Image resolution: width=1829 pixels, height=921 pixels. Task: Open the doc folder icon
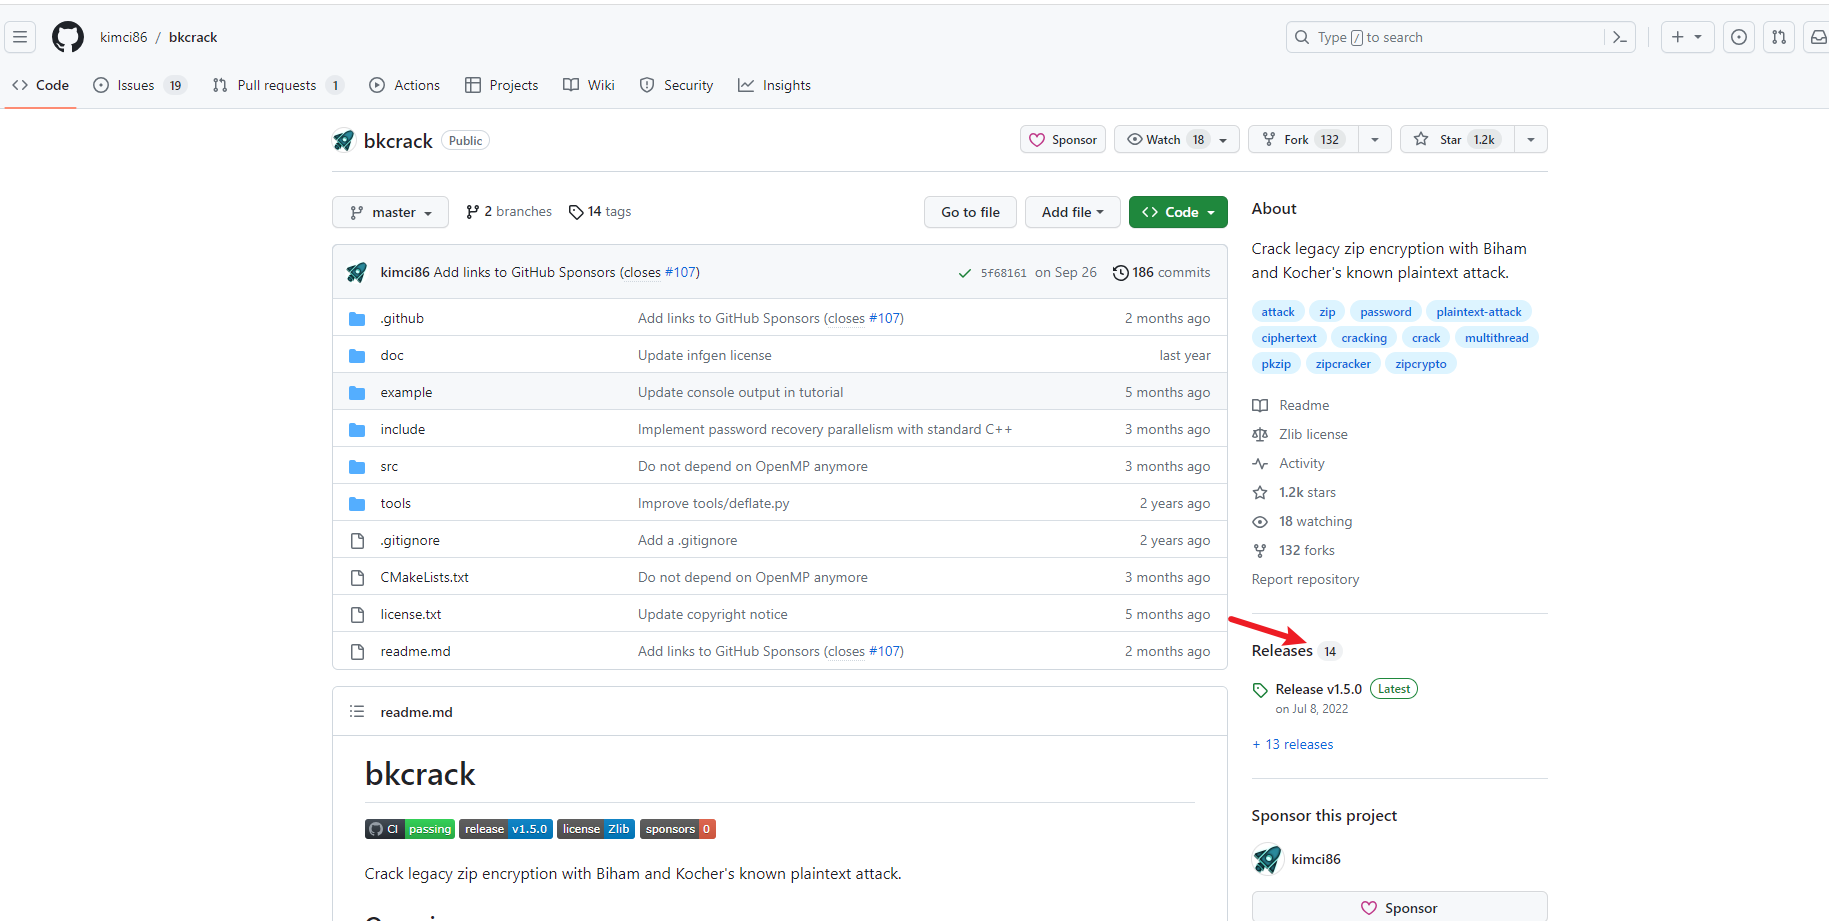pyautogui.click(x=357, y=356)
